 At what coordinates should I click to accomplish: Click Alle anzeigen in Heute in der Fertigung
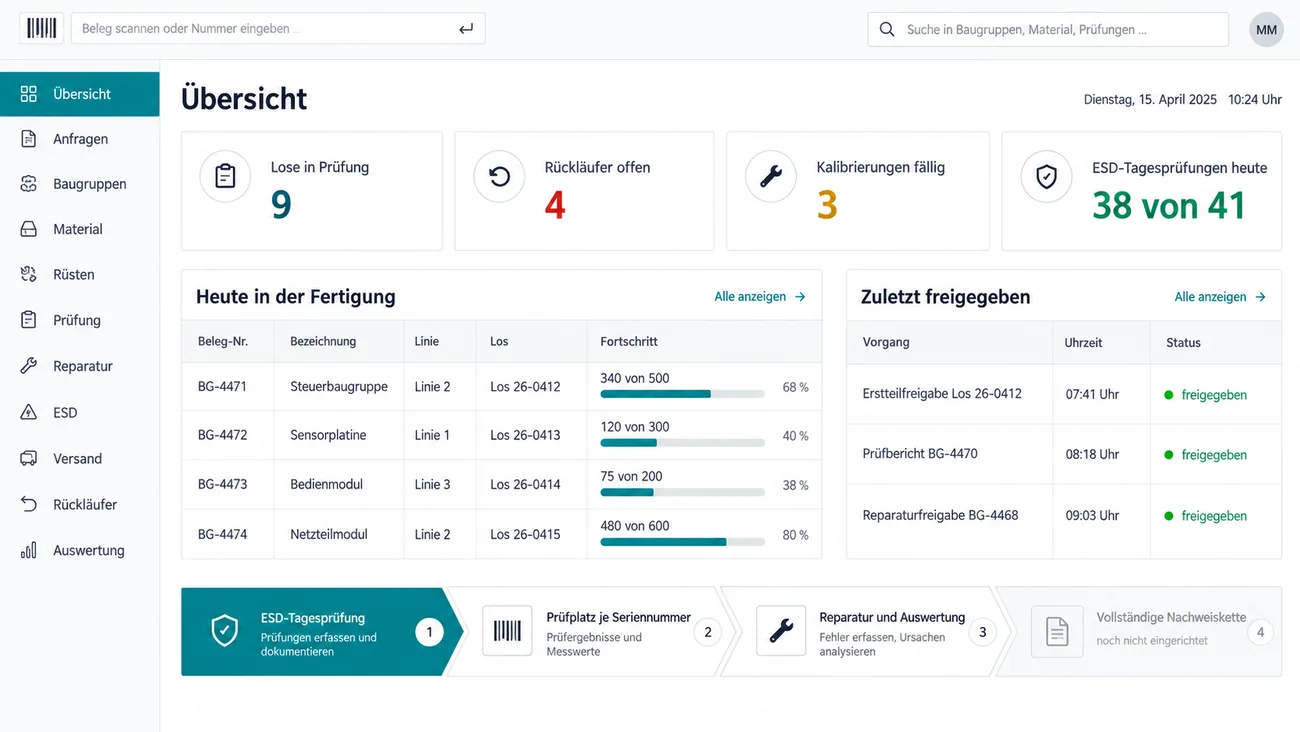coord(760,297)
